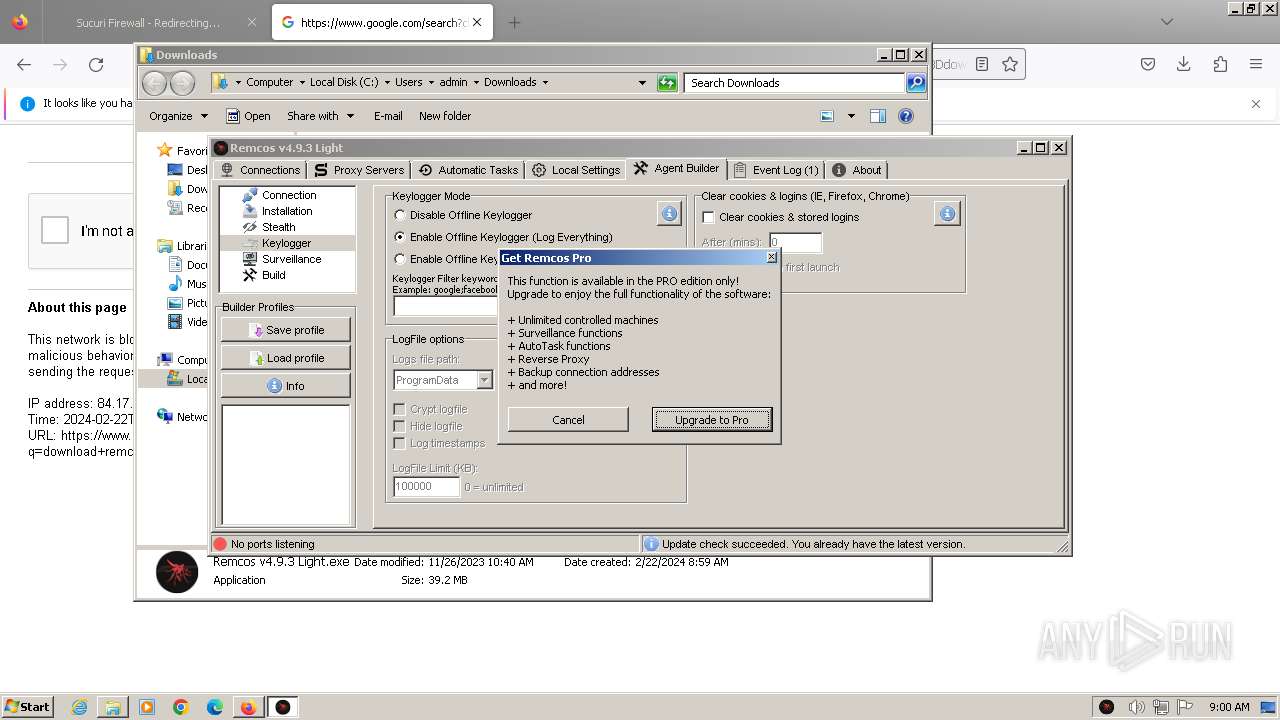
Task: Toggle Hide logfile checkbox
Action: (x=399, y=426)
